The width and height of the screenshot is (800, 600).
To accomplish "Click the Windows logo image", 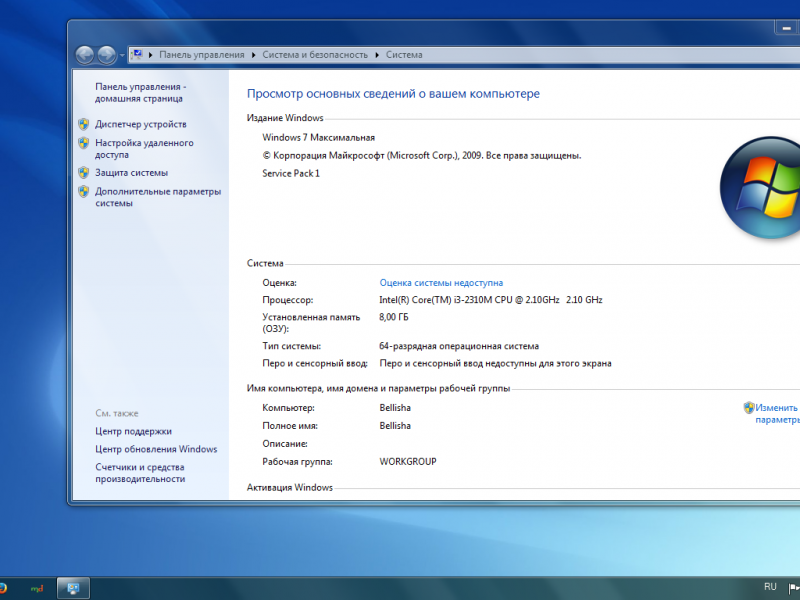I will click(x=760, y=187).
